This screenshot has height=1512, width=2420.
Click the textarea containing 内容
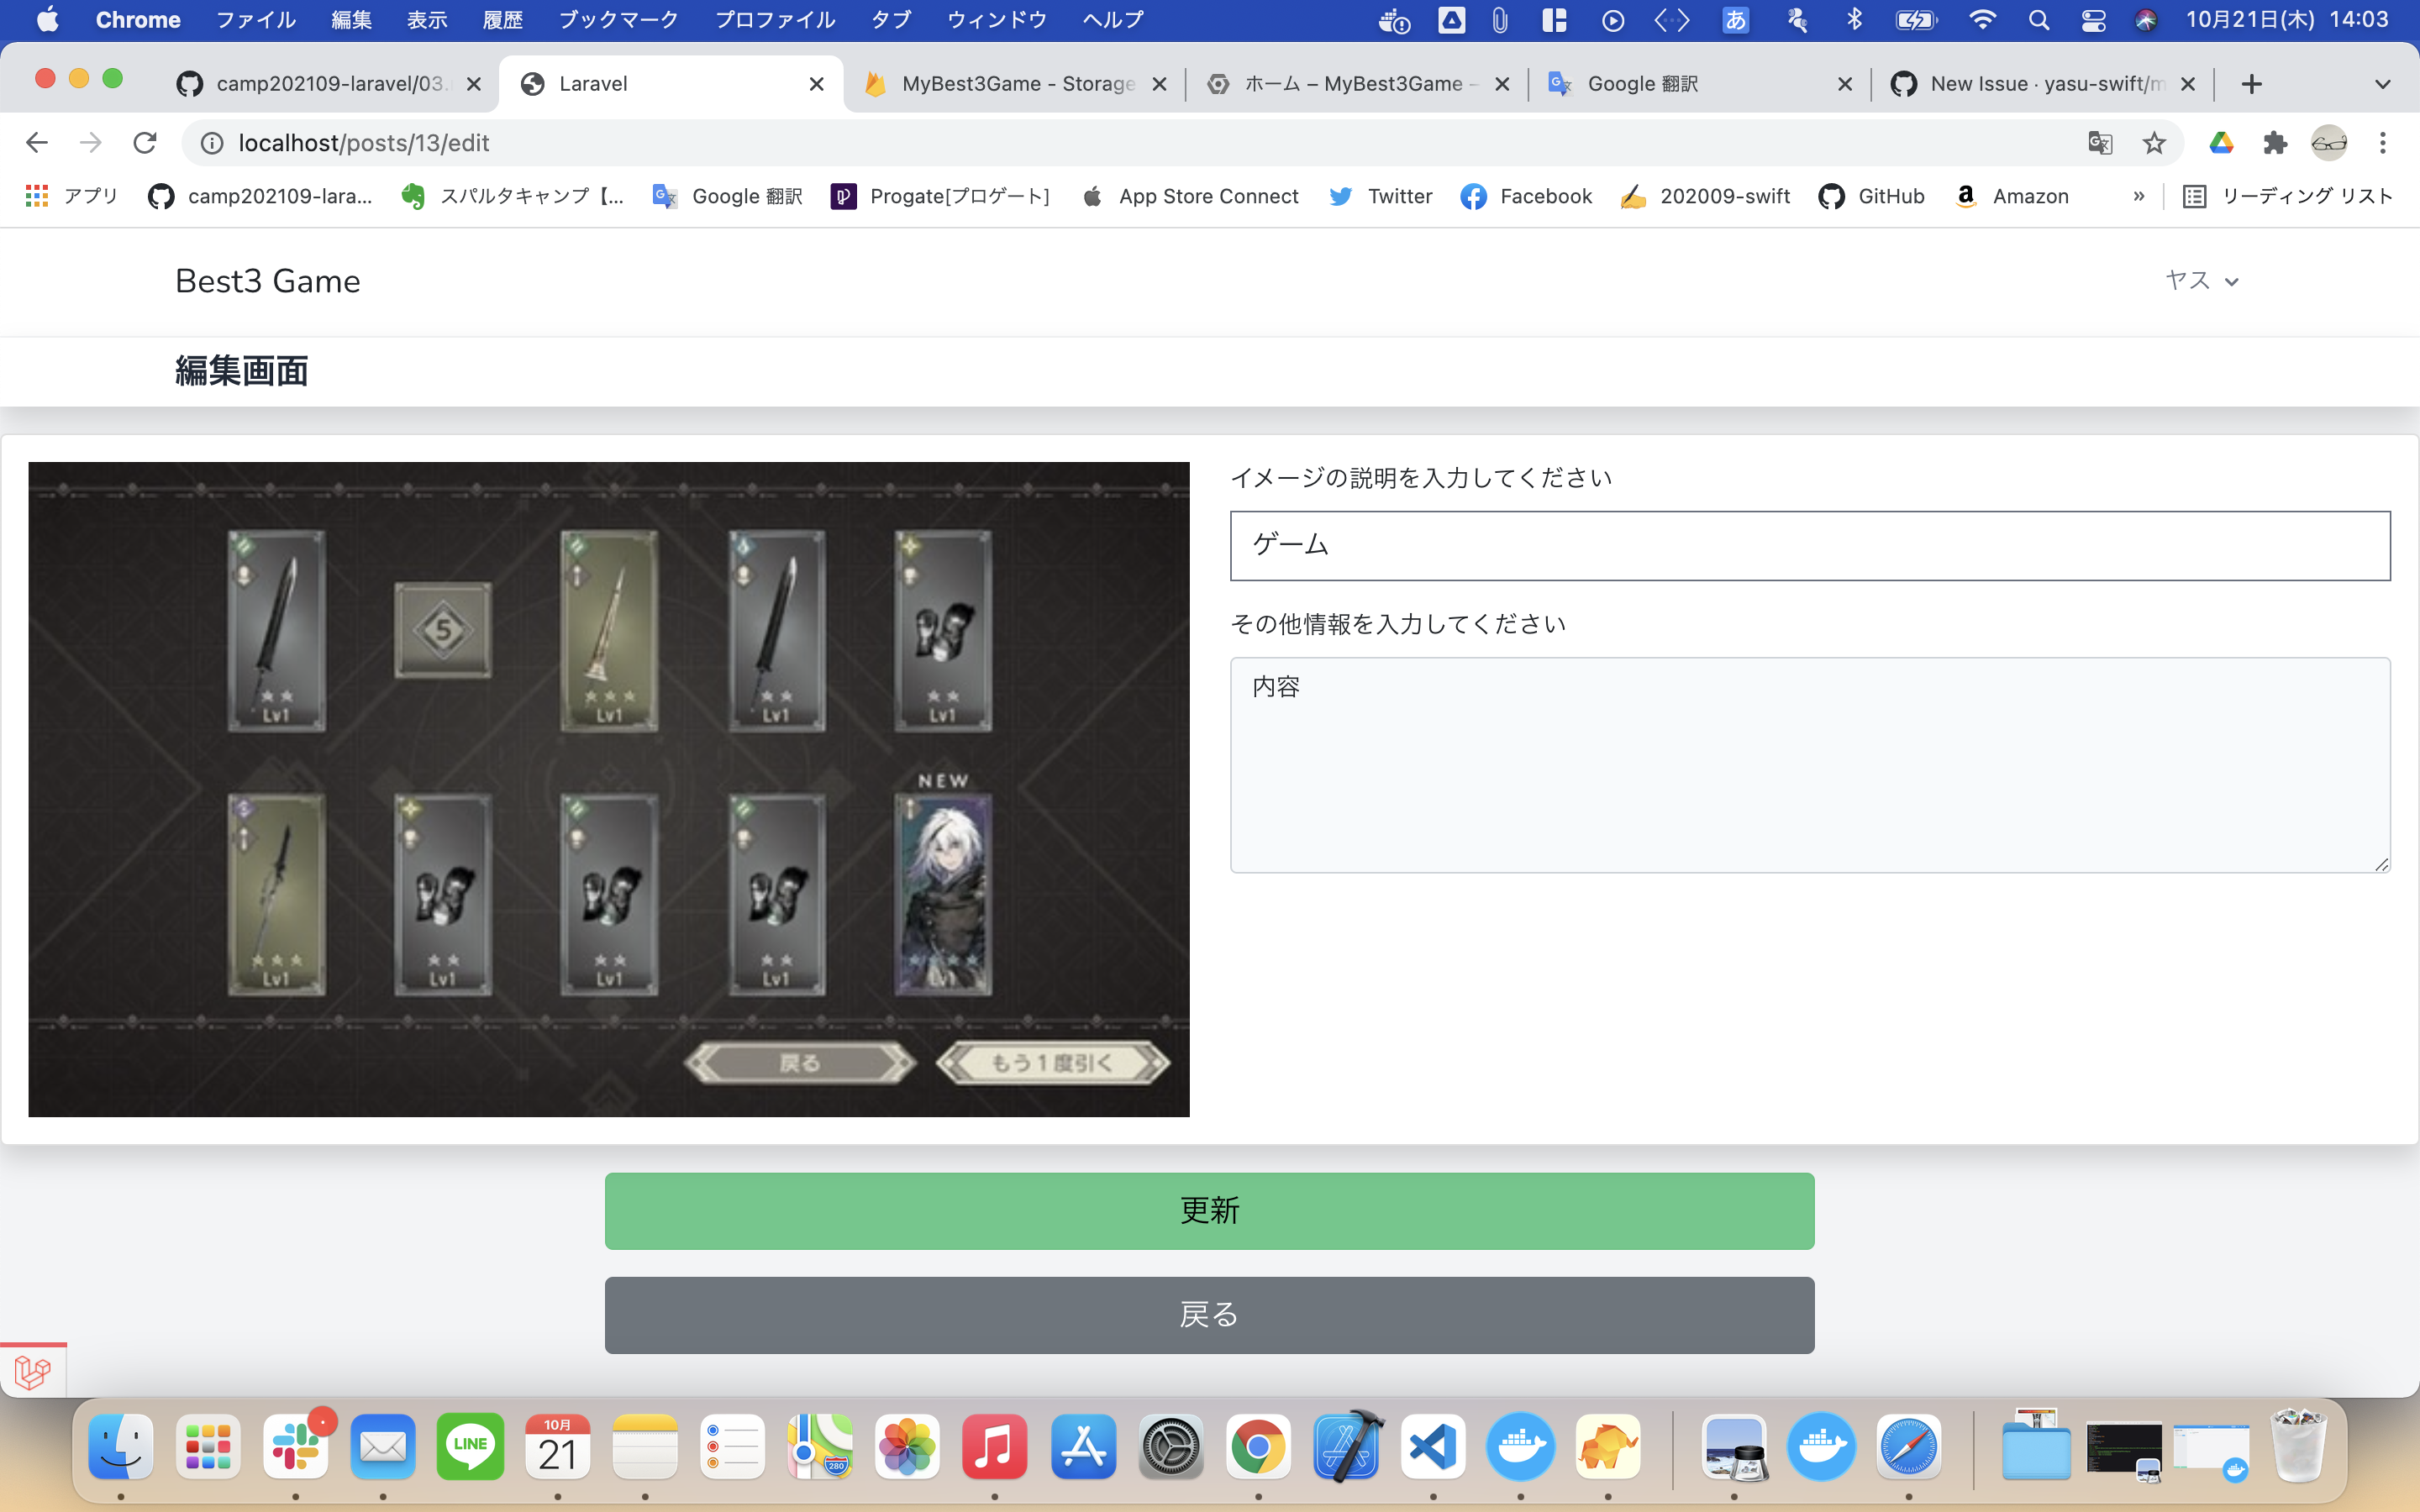(x=1810, y=765)
